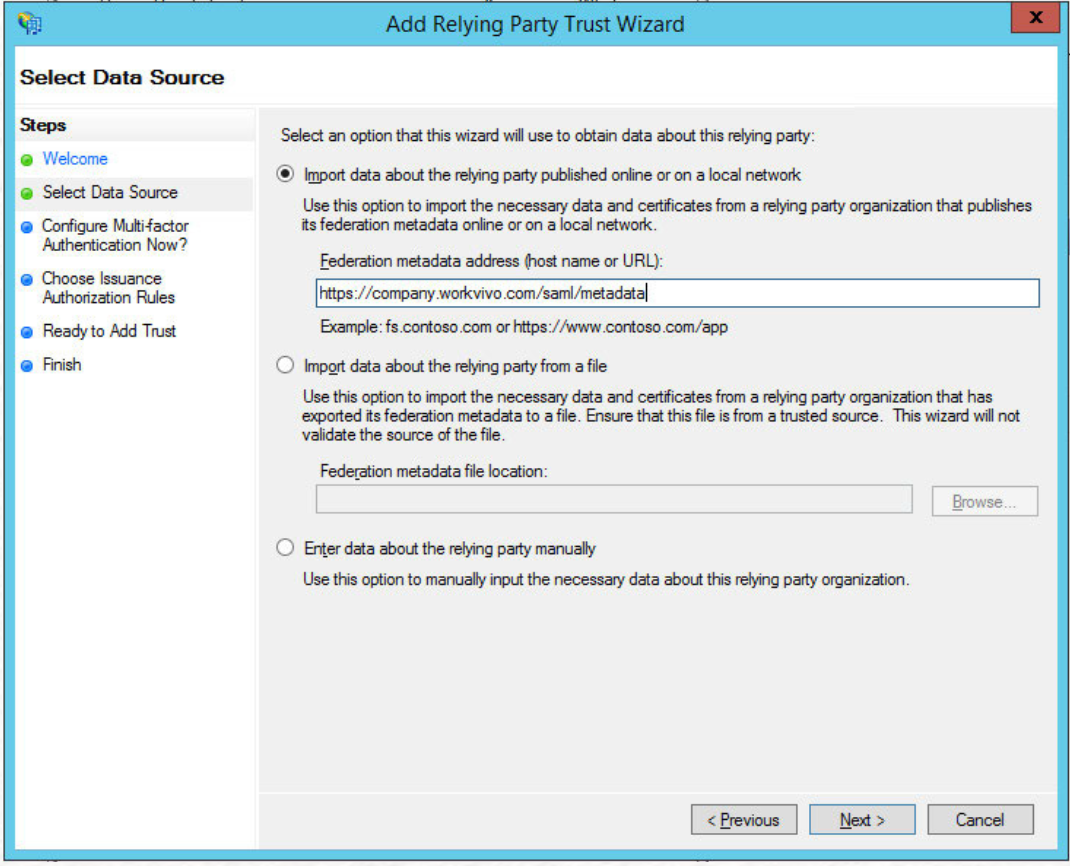Click the wizard window title text
Image resolution: width=1070 pixels, height=866 pixels.
(x=535, y=24)
